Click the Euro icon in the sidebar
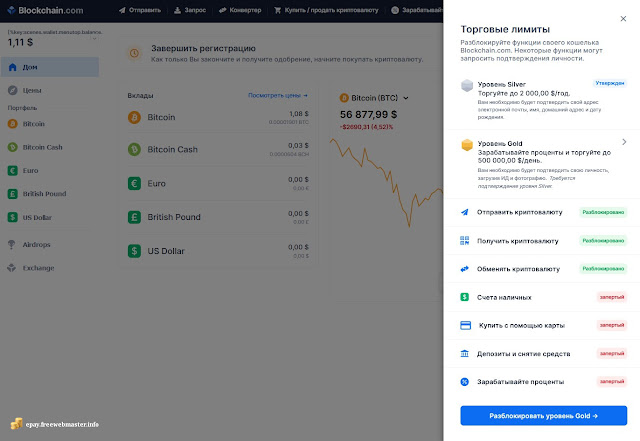 click(x=13, y=170)
